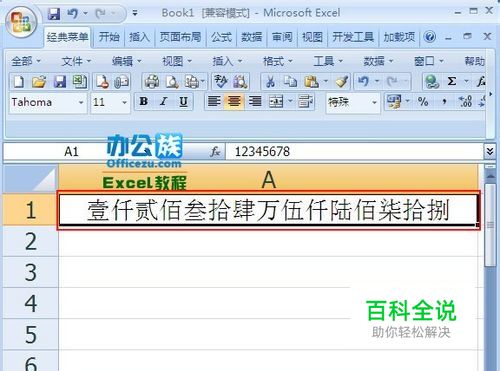Click the AutoSum sigma icon
The height and width of the screenshot is (371, 500).
tap(452, 82)
